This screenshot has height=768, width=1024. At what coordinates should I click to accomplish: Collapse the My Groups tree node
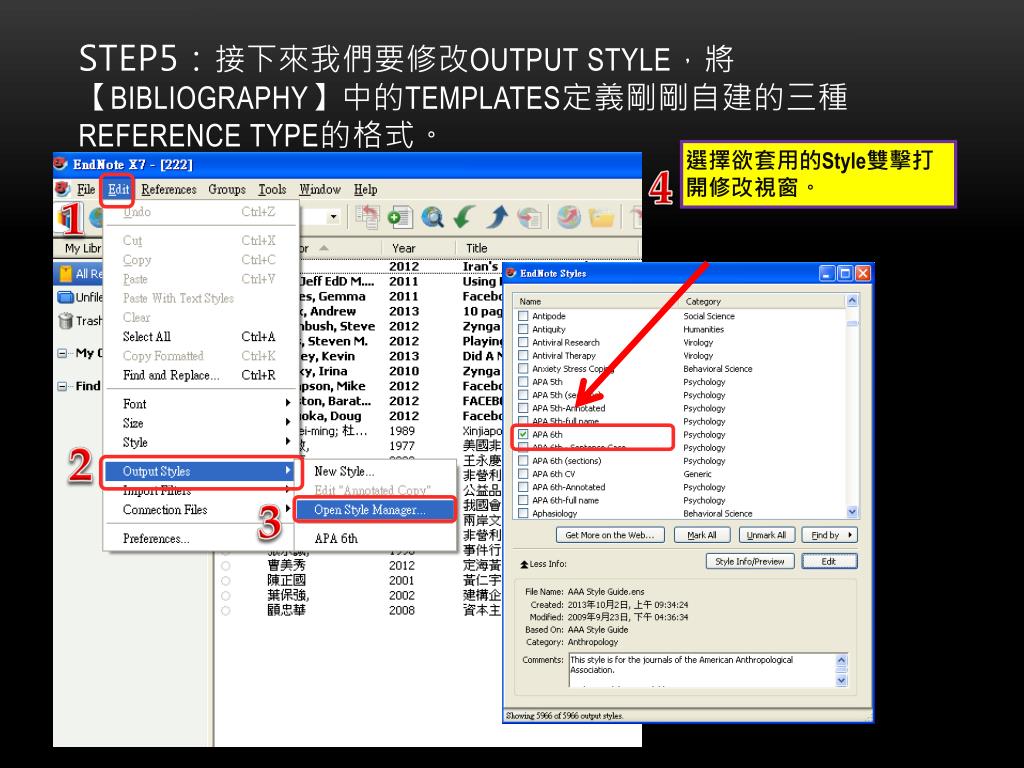[62, 353]
